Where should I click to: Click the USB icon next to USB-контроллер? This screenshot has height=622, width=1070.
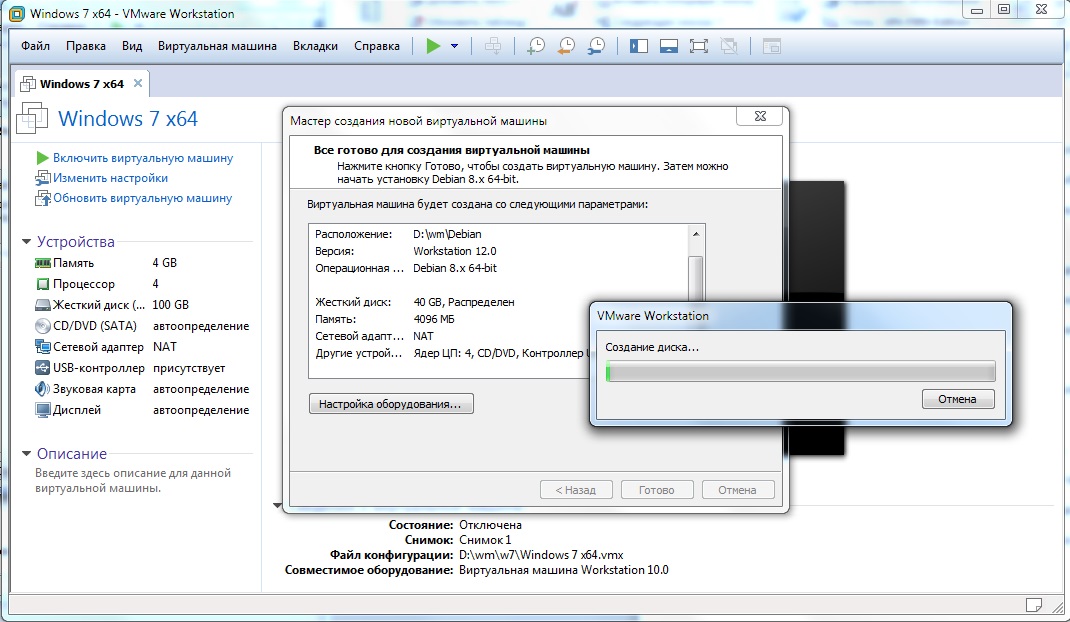pyautogui.click(x=42, y=368)
